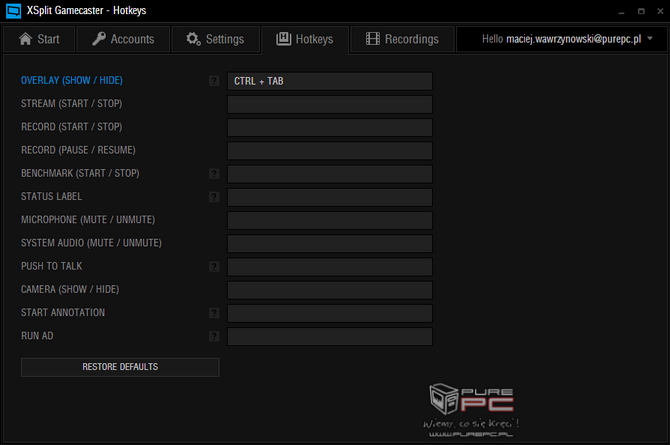670x445 pixels.
Task: Click the Restore Defaults button
Action: click(120, 367)
